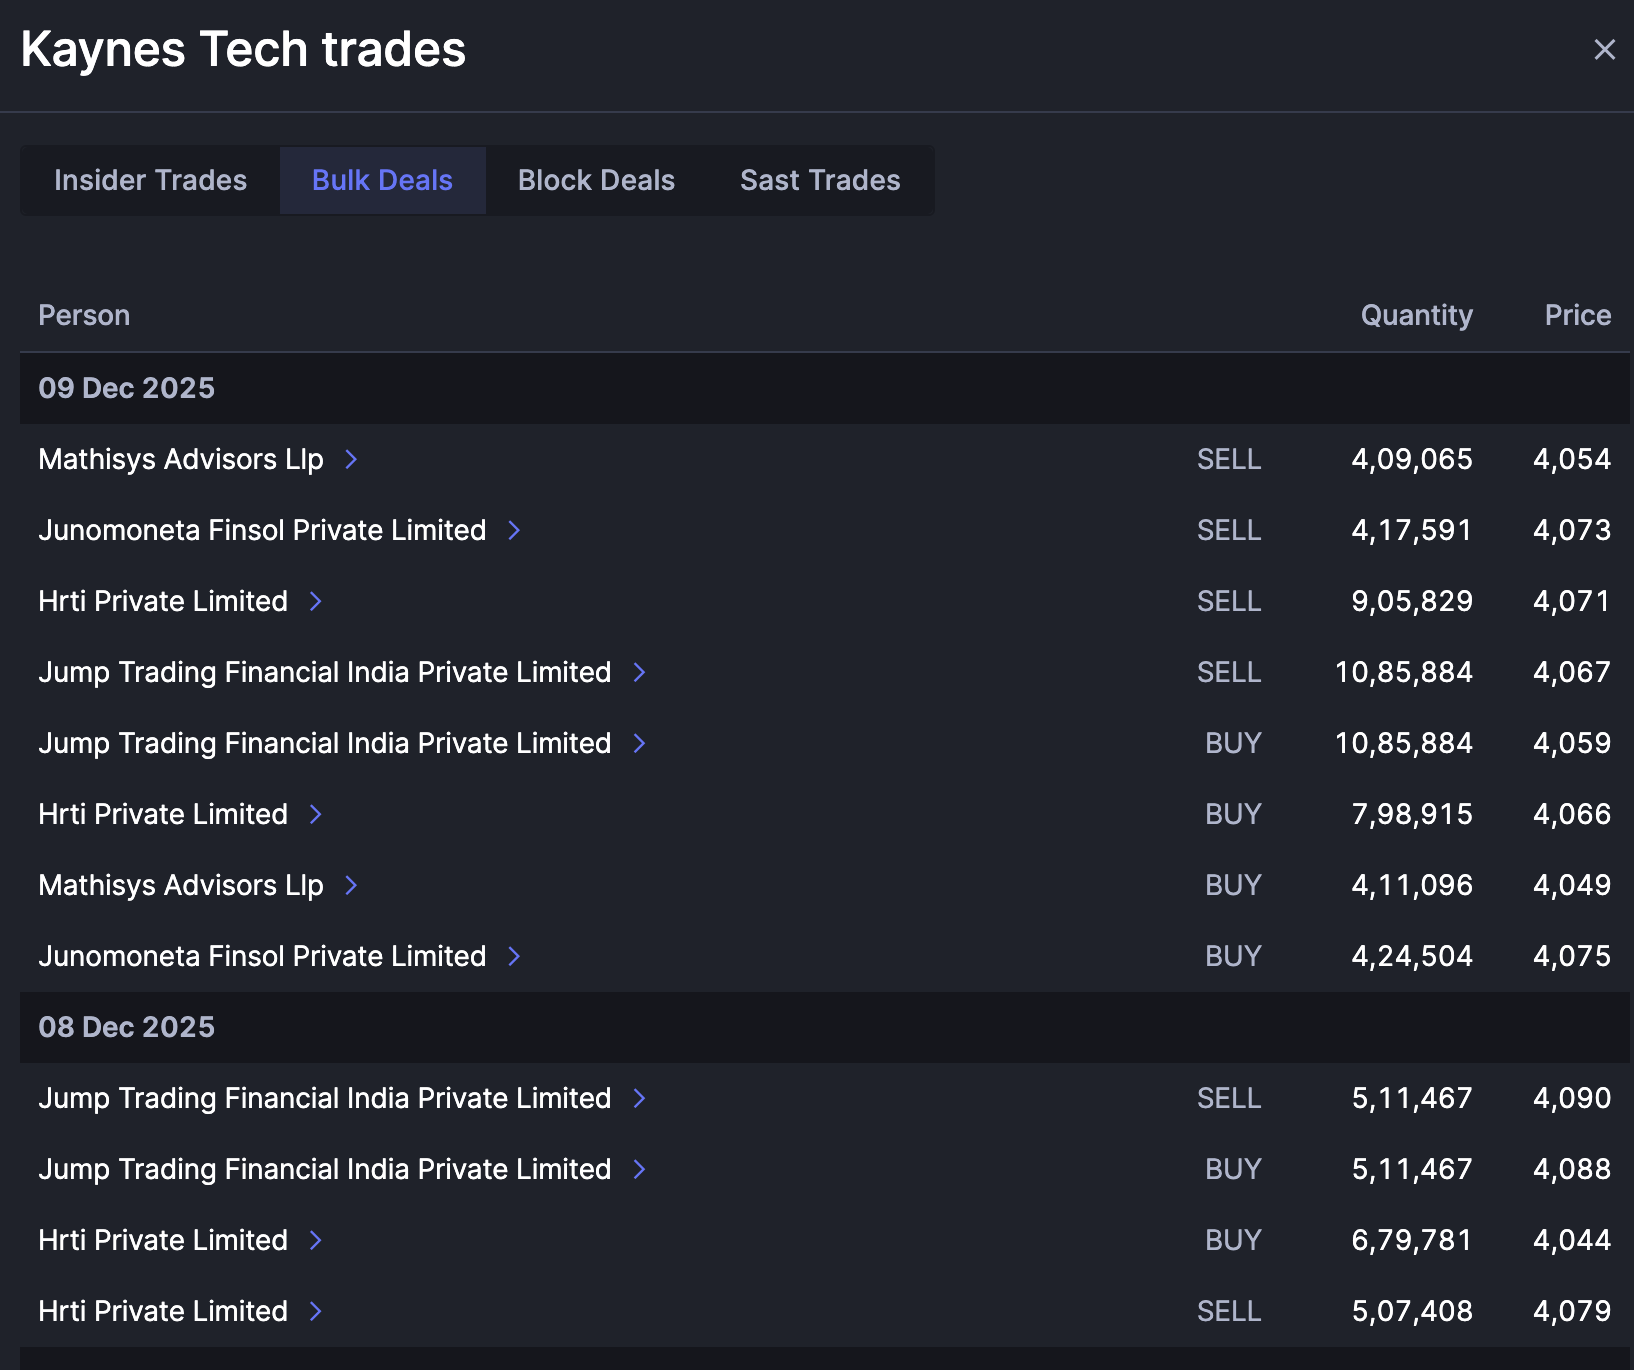The width and height of the screenshot is (1634, 1370).
Task: Select the Bulk Deals tab
Action: pos(382,180)
